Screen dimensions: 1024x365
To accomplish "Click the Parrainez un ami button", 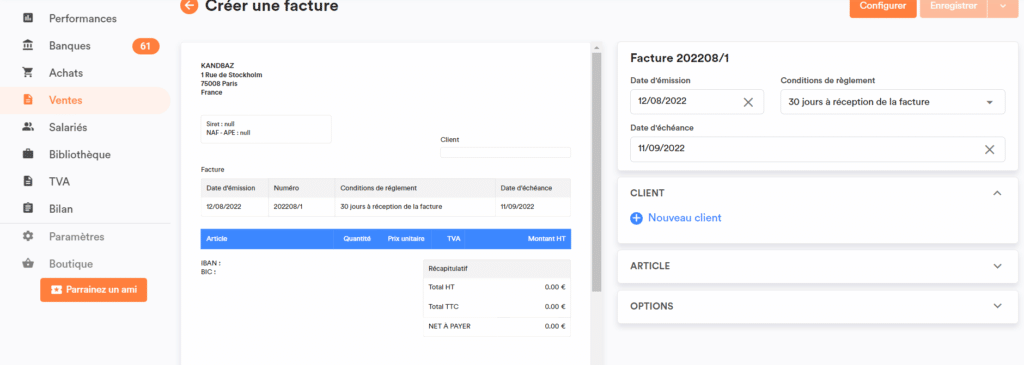I will (x=93, y=289).
